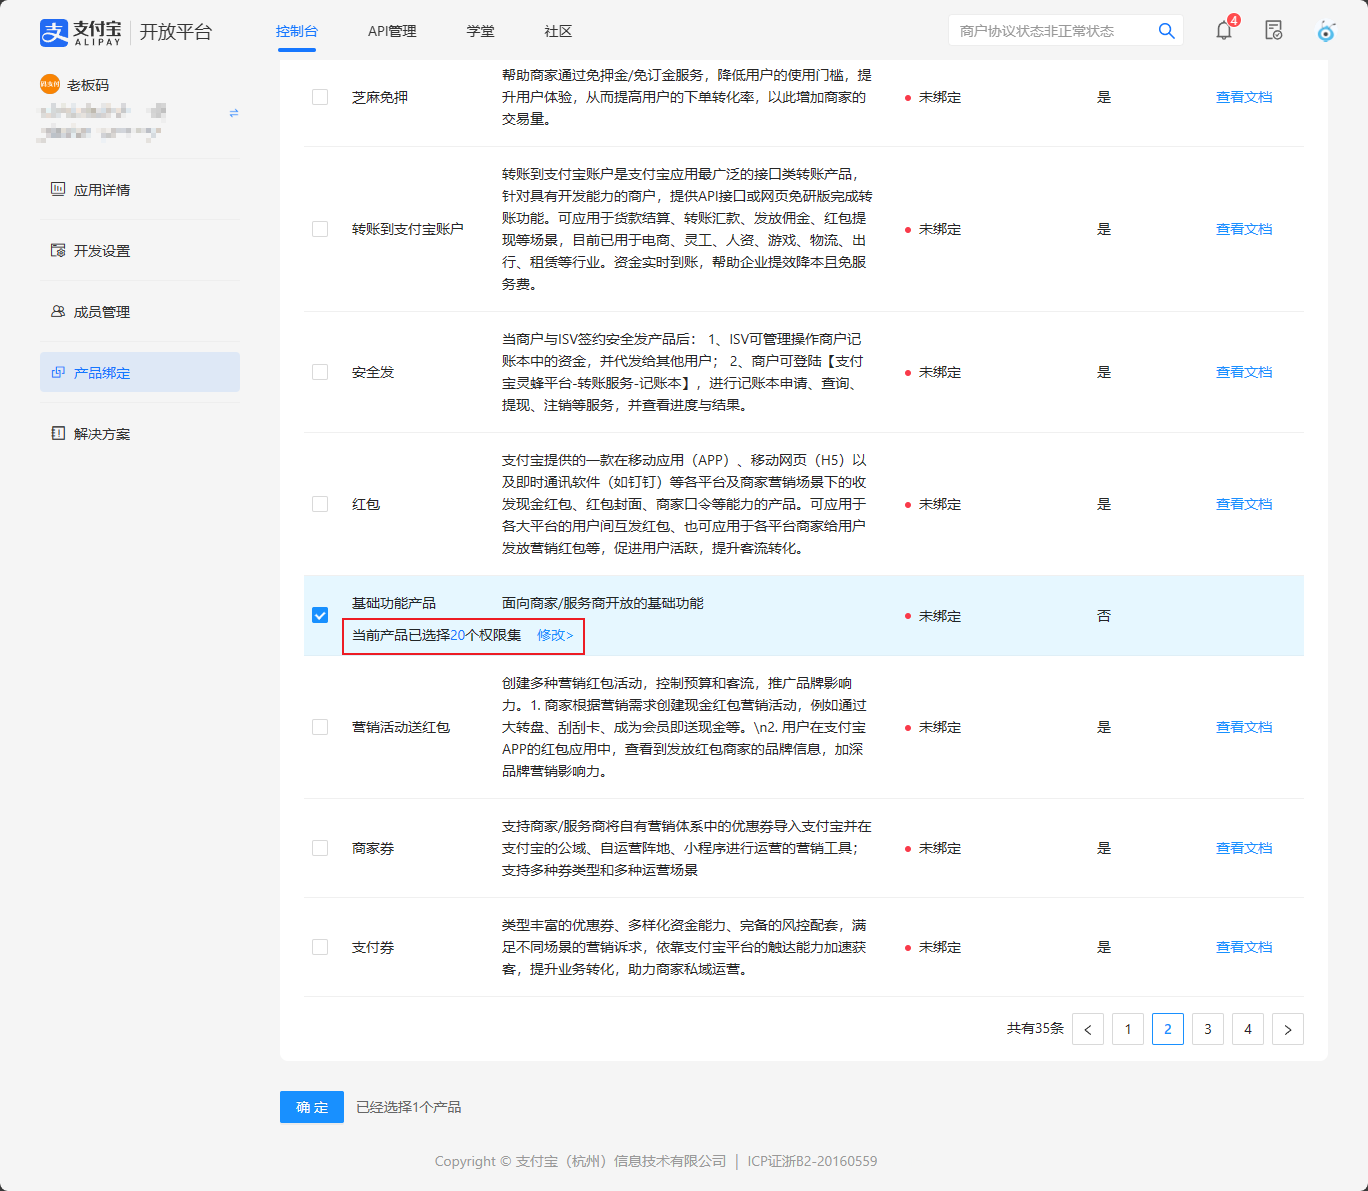The height and width of the screenshot is (1191, 1368).
Task: Select the 红包 product checkbox
Action: click(320, 504)
